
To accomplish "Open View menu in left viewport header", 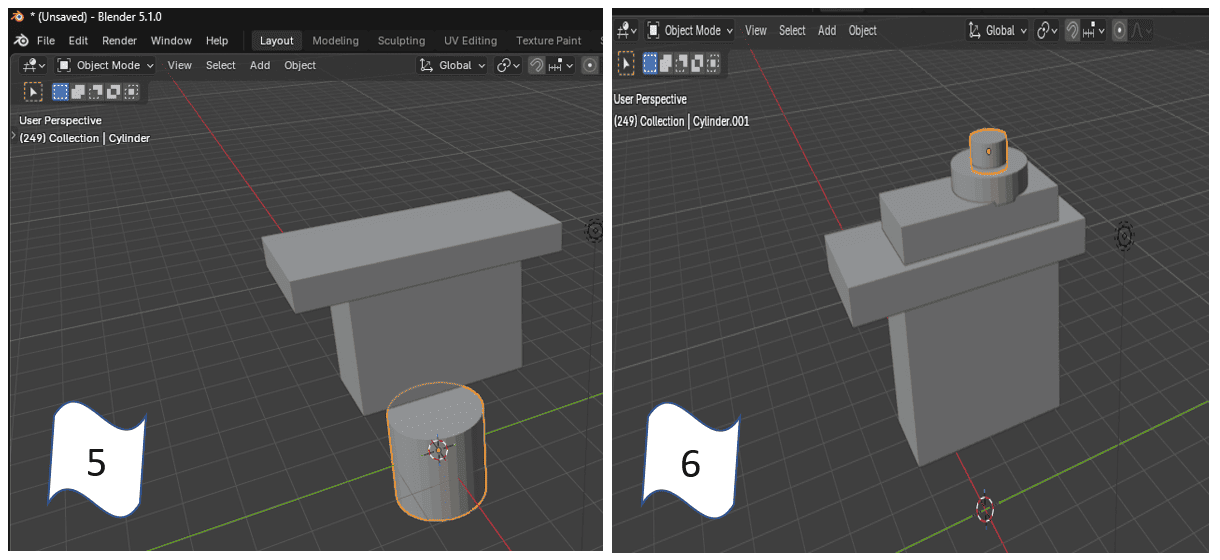I will coord(180,65).
